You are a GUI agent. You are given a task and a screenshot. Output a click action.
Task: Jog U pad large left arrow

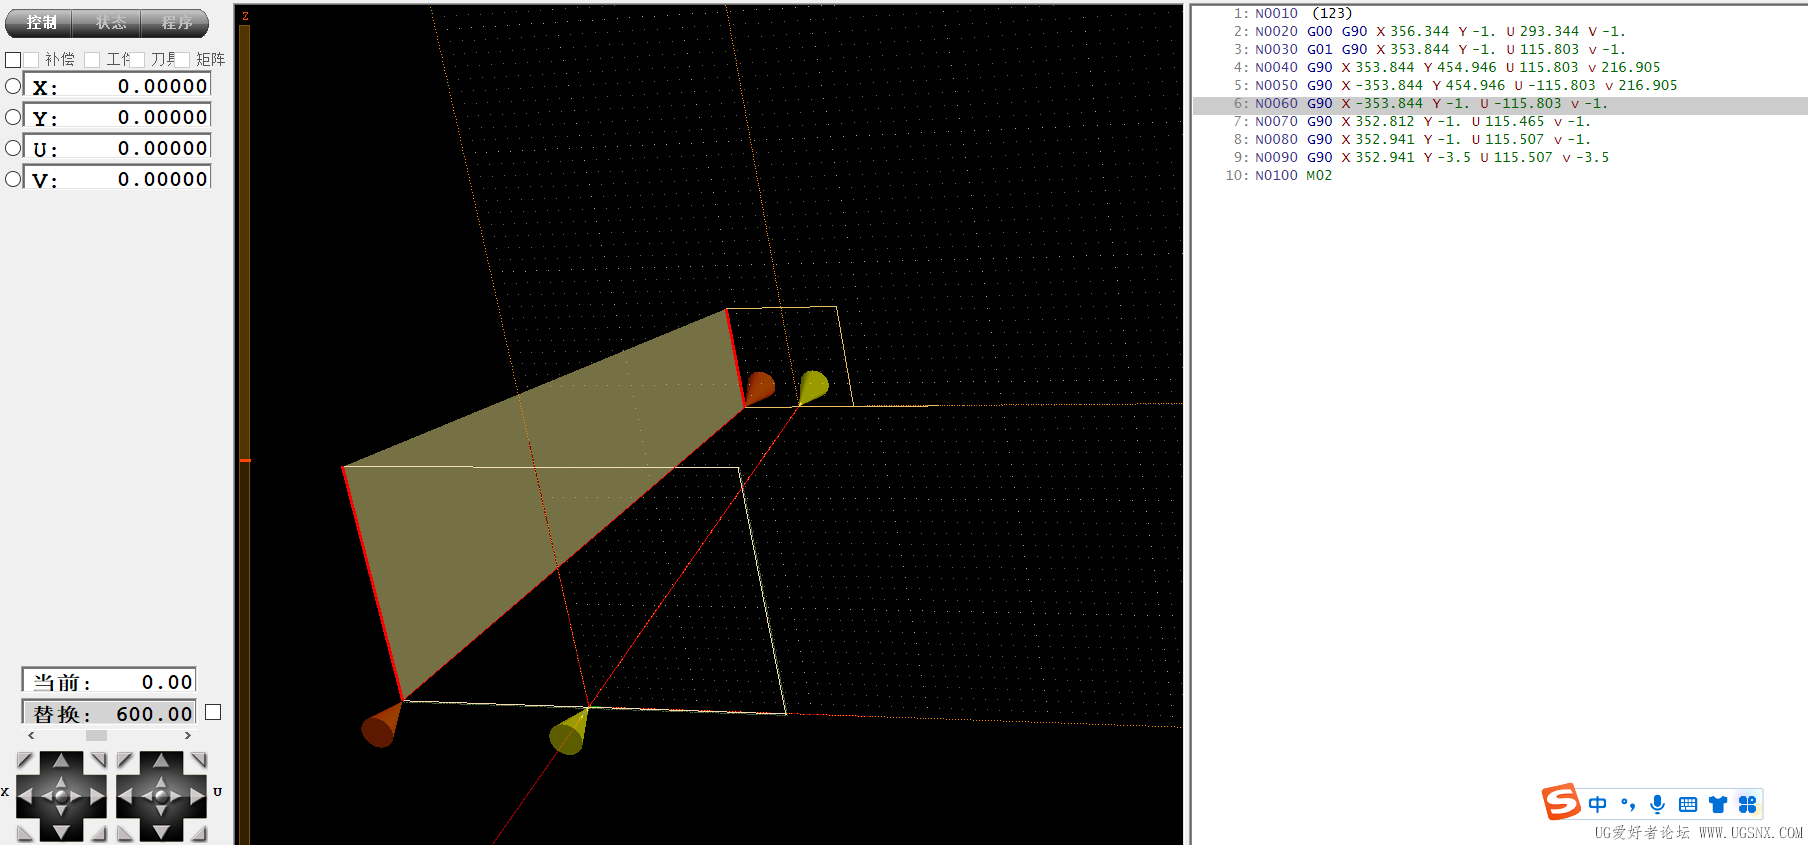(x=125, y=796)
